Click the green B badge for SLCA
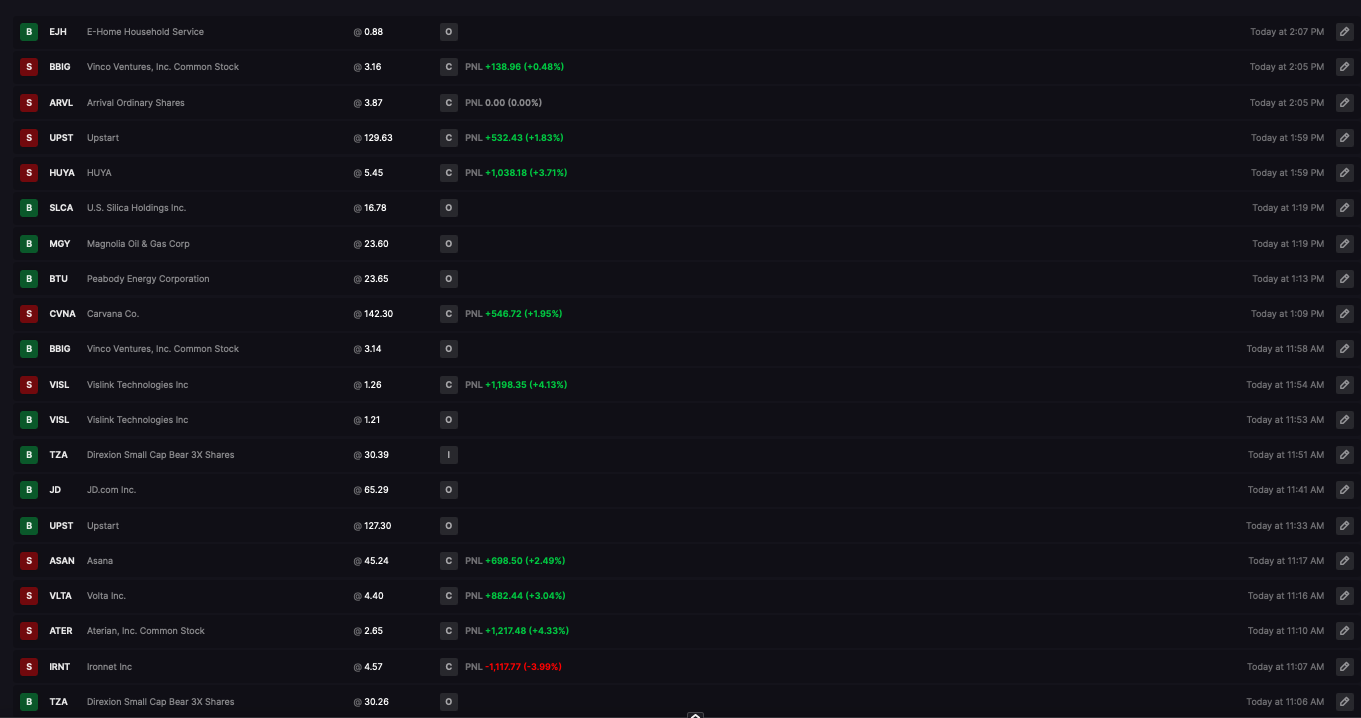The image size is (1361, 718). pyautogui.click(x=29, y=208)
